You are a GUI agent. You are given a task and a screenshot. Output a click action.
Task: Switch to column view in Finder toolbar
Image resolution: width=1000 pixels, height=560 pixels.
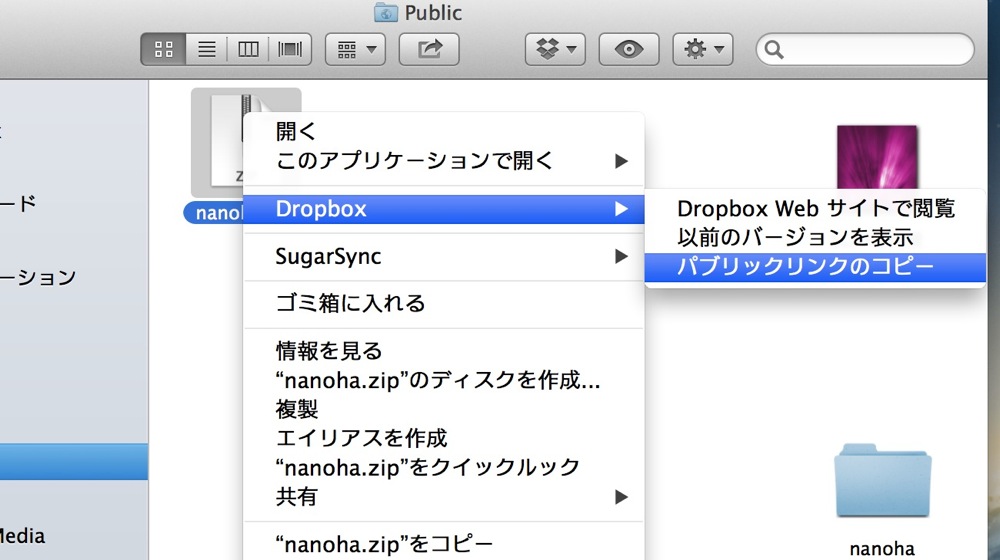pyautogui.click(x=247, y=49)
